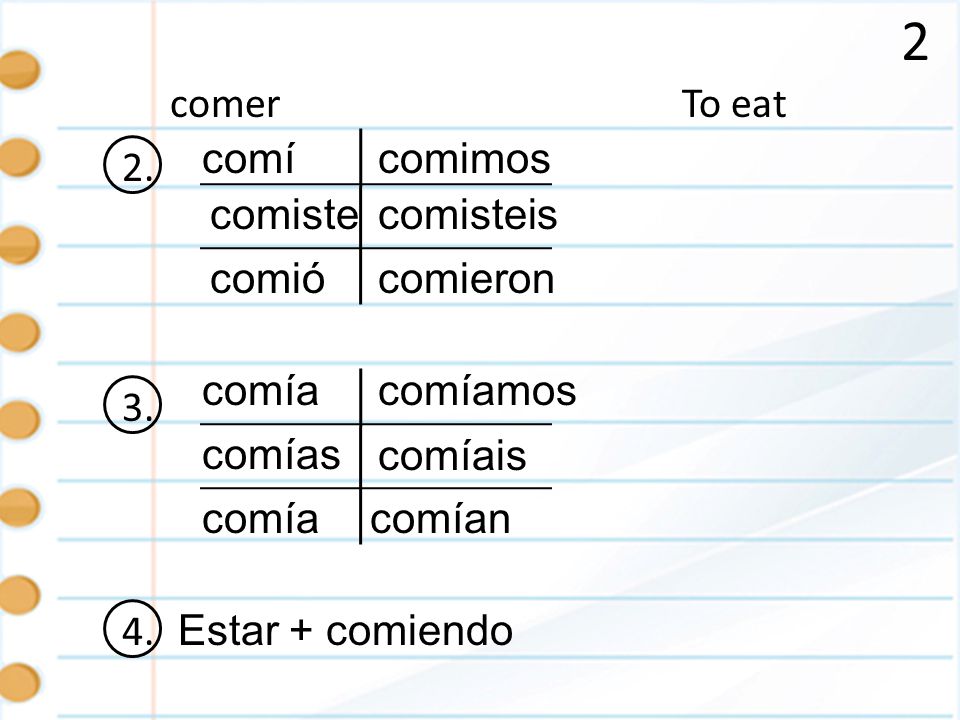Screen dimensions: 960x720
Task: Click the word comíamos
Action: [477, 391]
